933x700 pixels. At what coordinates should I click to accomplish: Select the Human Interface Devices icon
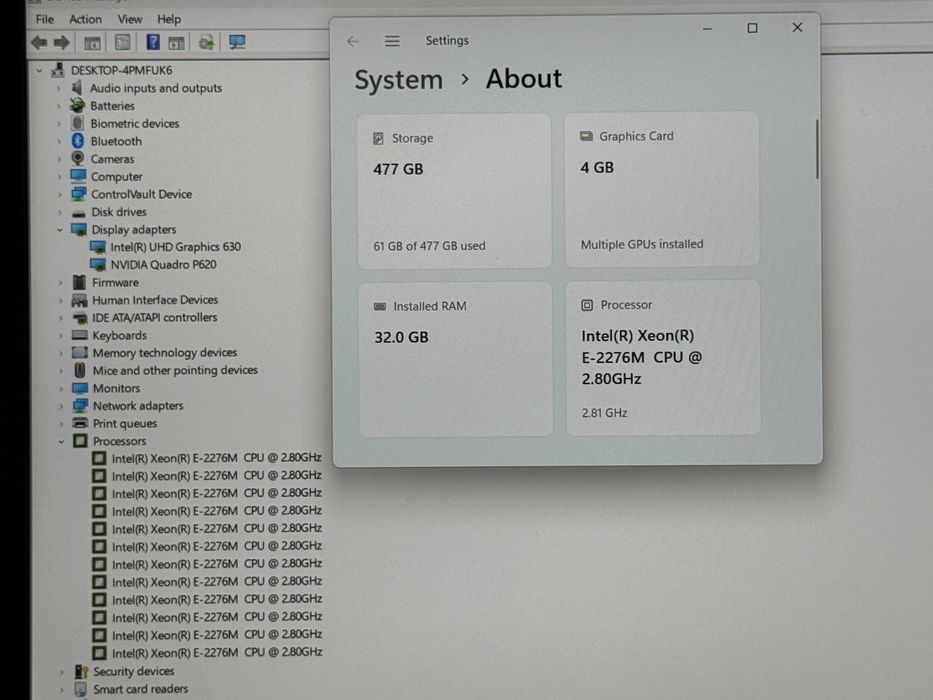tap(79, 299)
